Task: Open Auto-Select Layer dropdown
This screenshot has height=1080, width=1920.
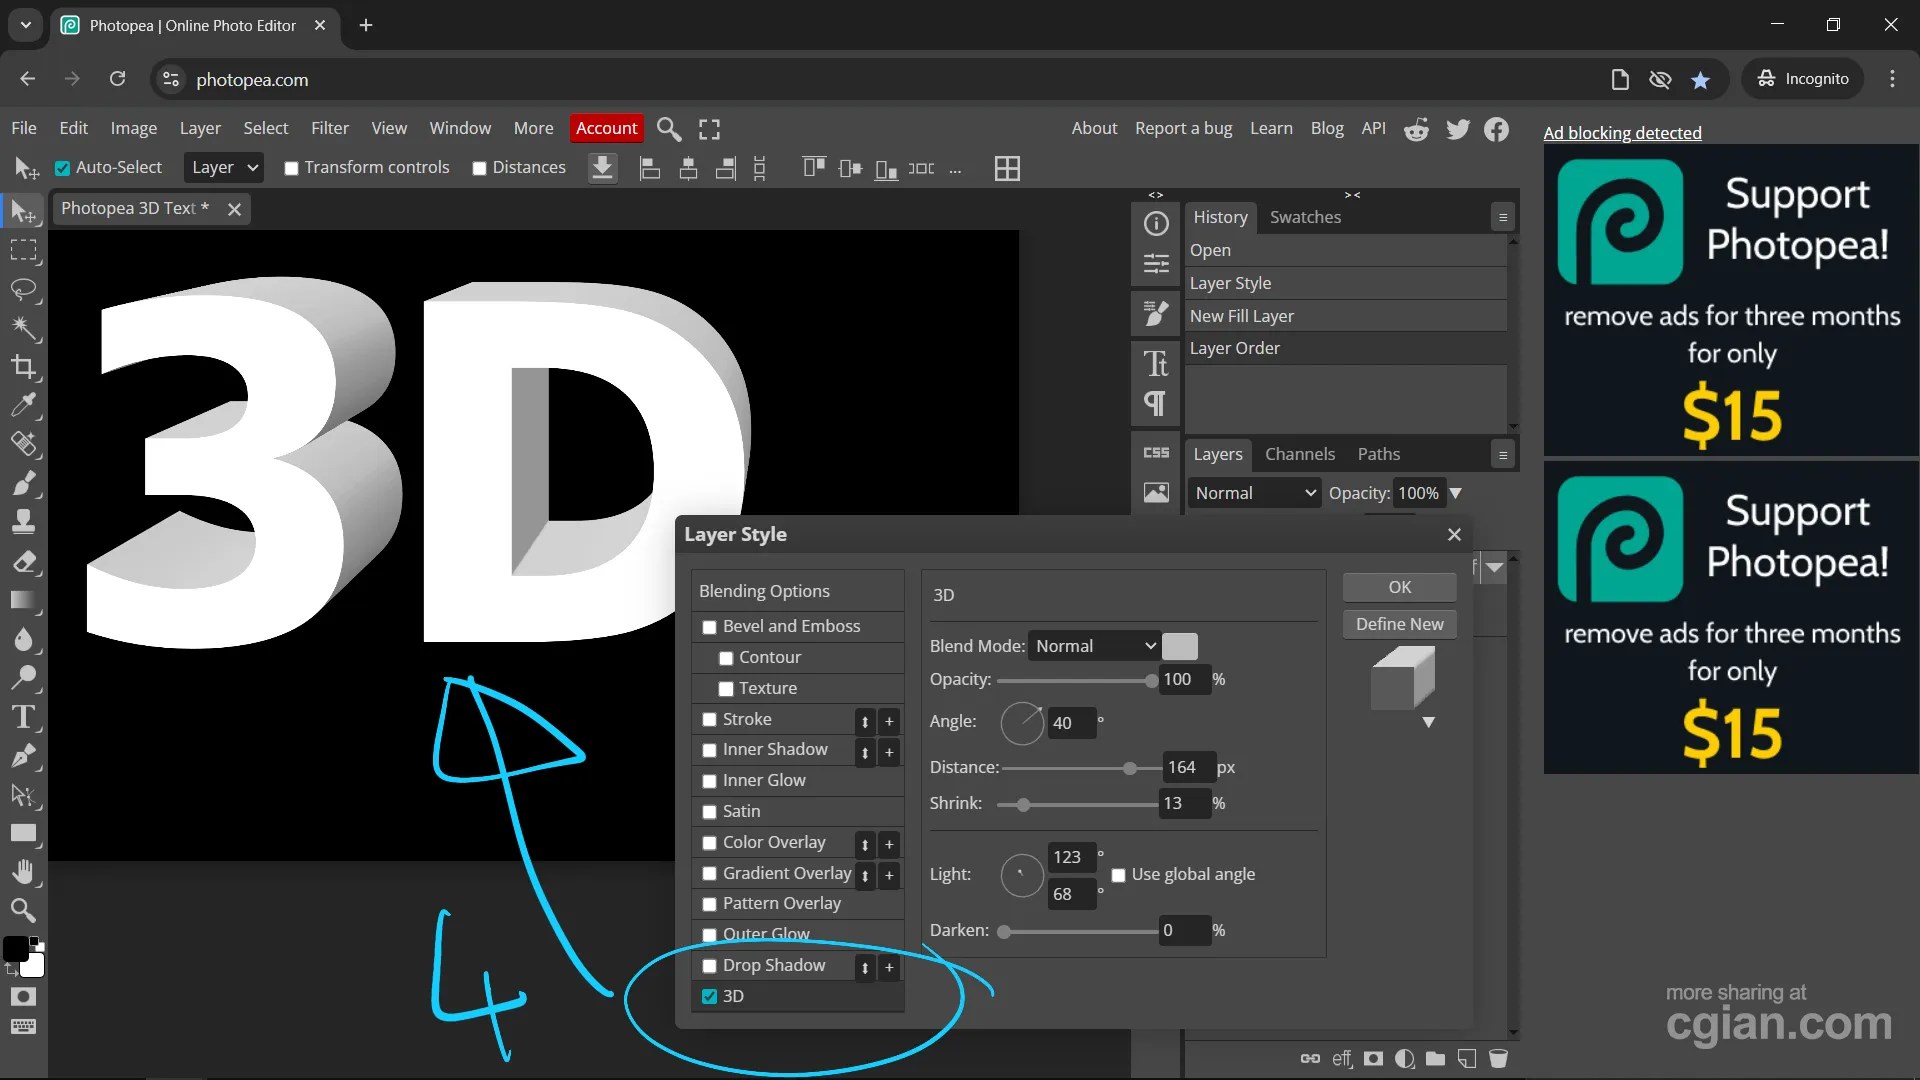Action: pos(224,168)
